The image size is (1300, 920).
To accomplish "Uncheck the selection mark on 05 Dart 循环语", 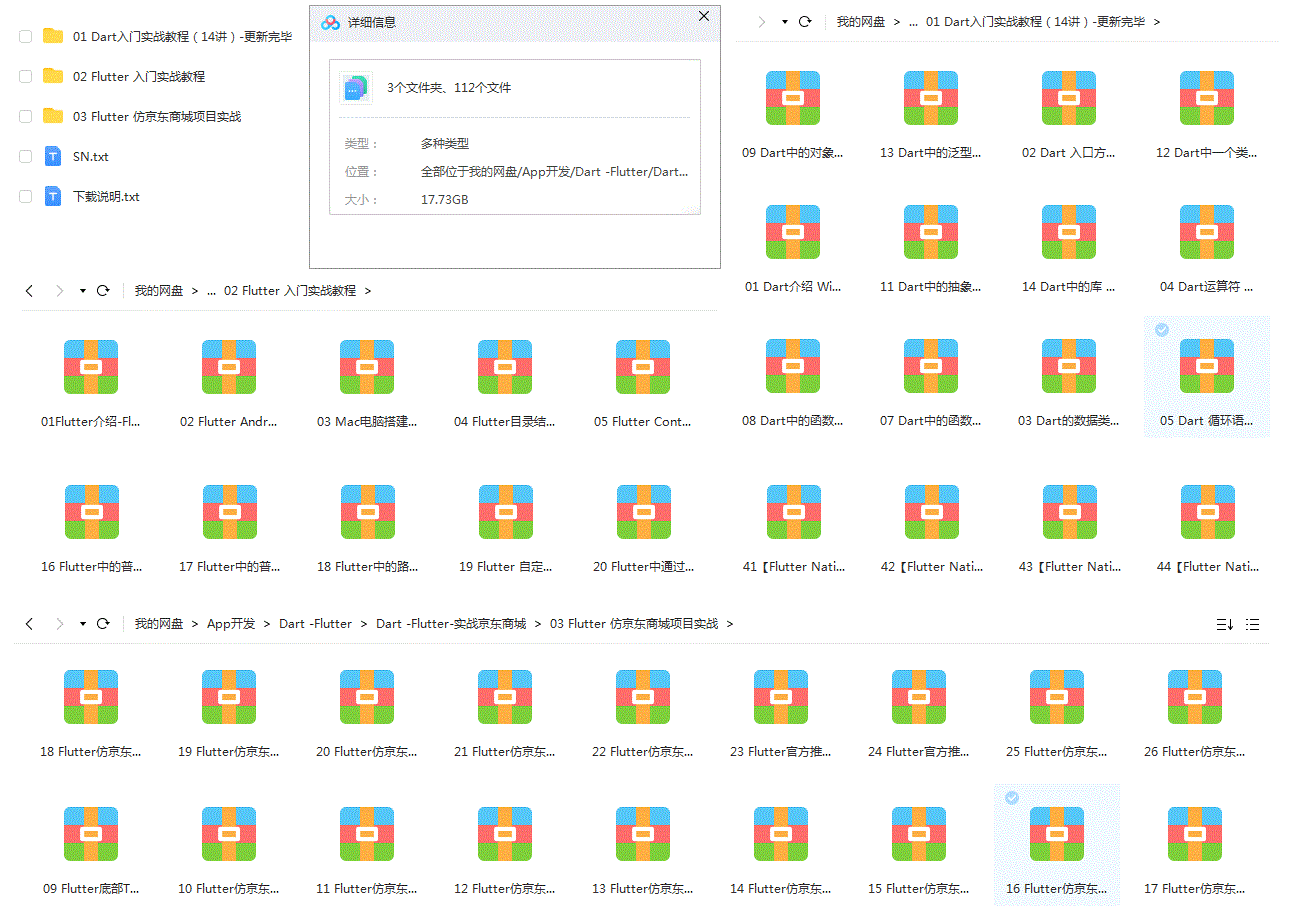I will point(1161,329).
